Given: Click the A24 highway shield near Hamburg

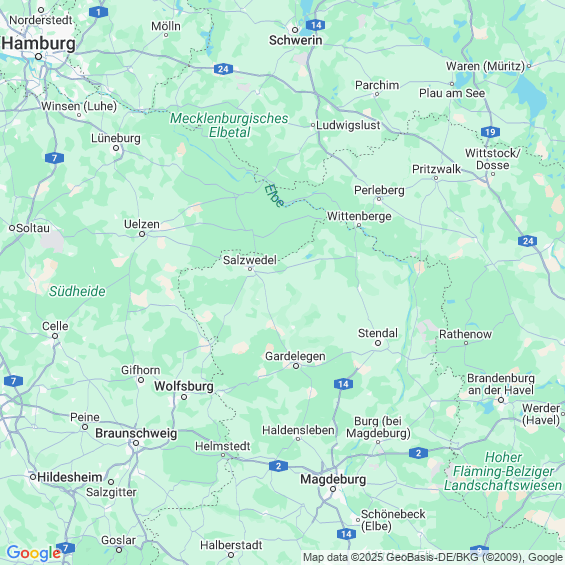Looking at the screenshot, I should point(223,69).
